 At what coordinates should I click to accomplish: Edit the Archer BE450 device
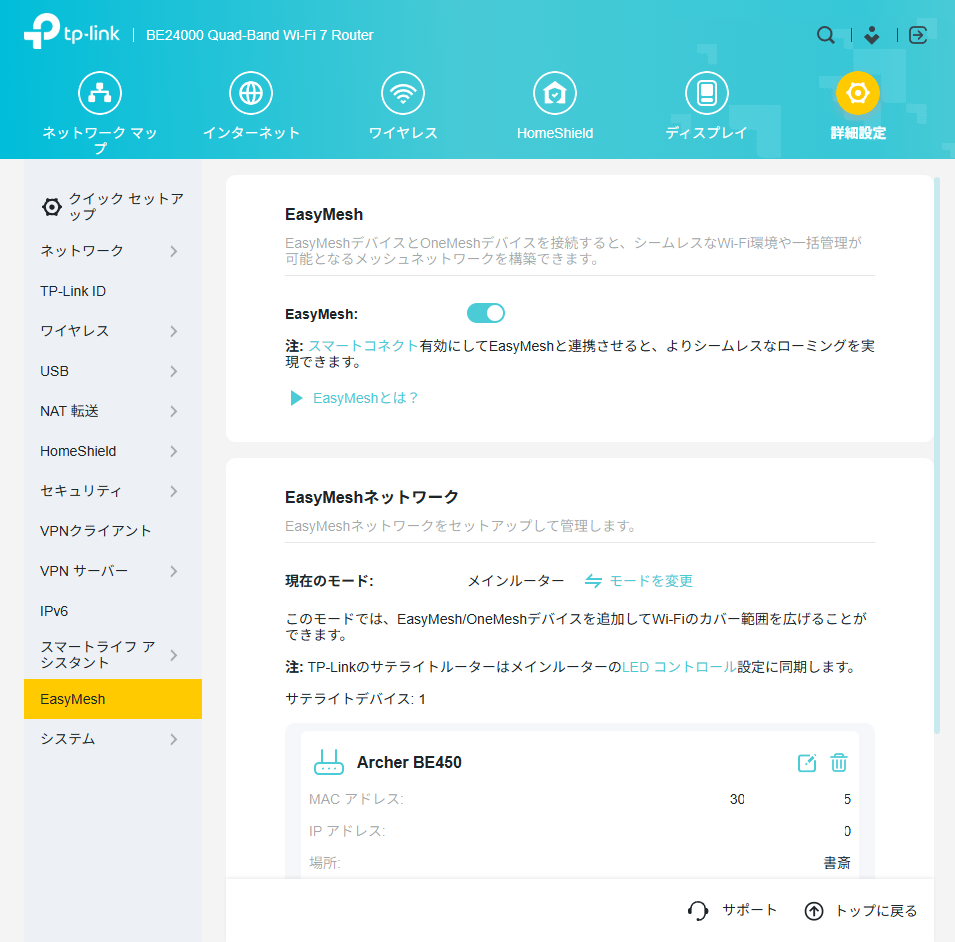click(807, 762)
